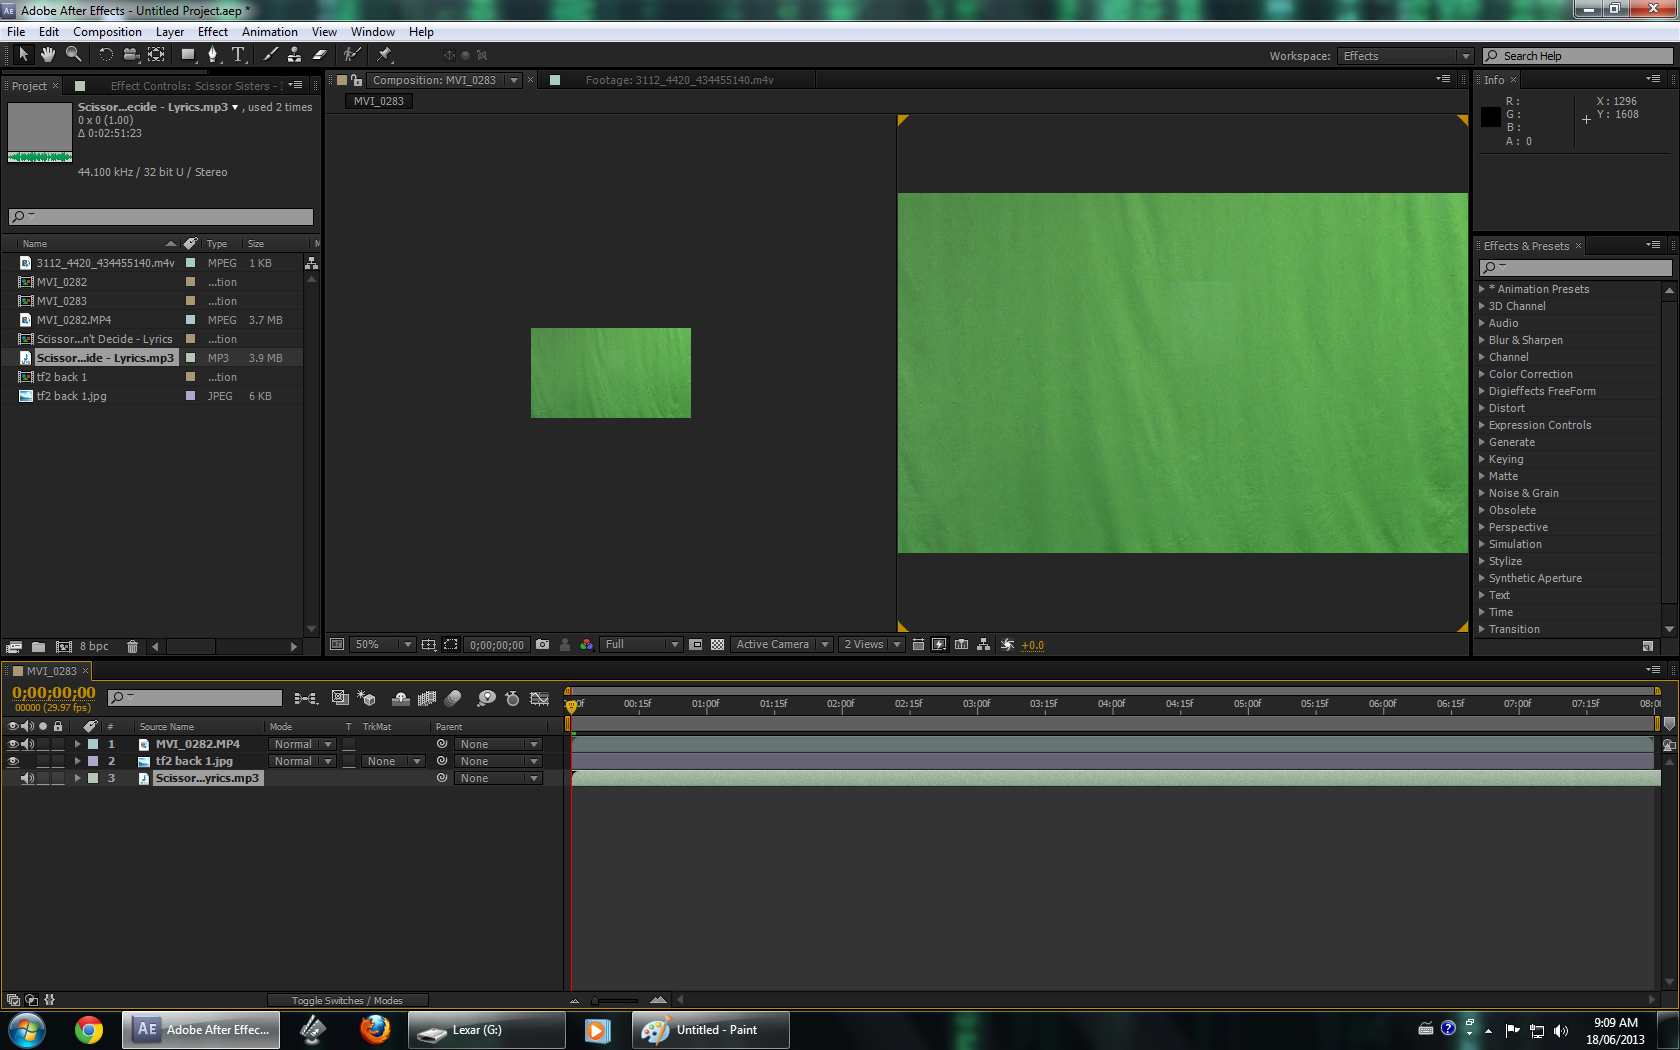This screenshot has height=1050, width=1680.
Task: Choose the Clone Stamp tool
Action: [295, 55]
